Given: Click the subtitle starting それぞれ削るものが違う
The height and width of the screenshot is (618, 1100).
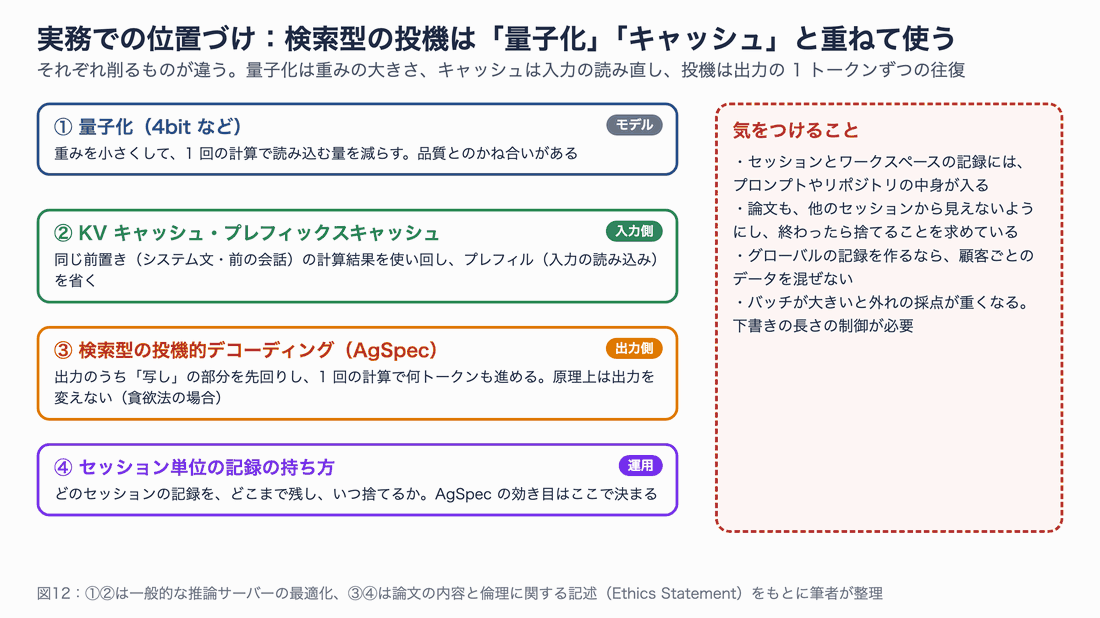Looking at the screenshot, I should coord(501,70).
